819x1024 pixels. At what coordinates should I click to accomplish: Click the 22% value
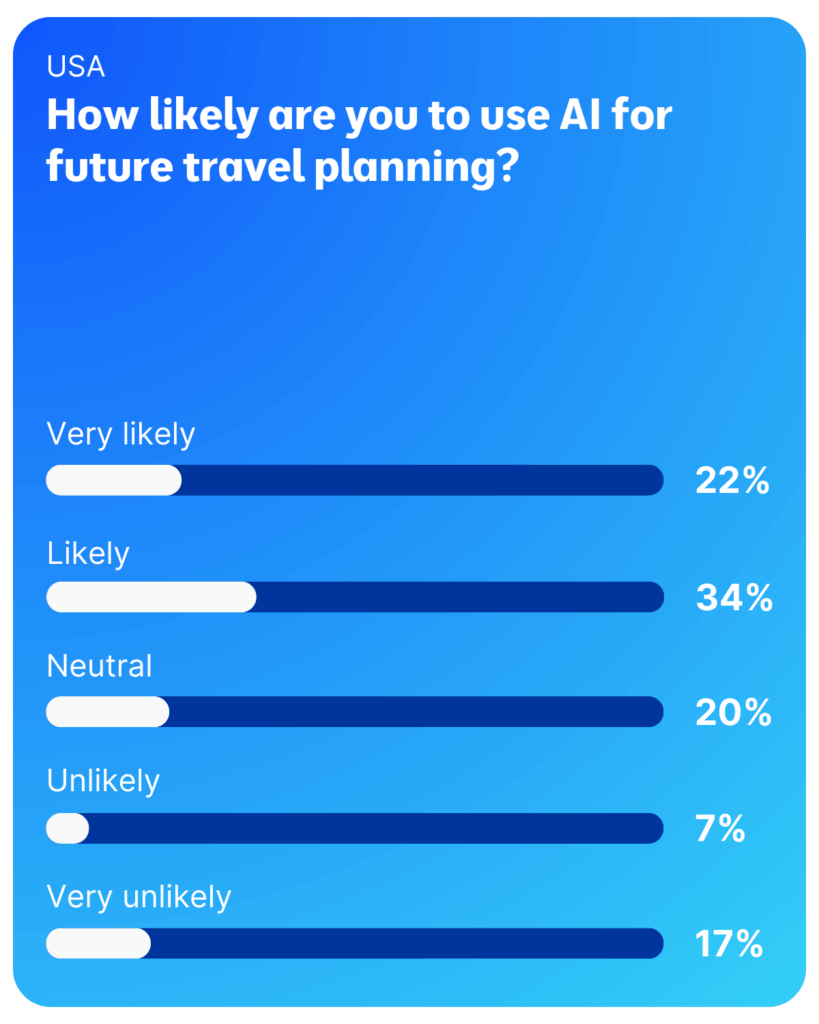[732, 481]
